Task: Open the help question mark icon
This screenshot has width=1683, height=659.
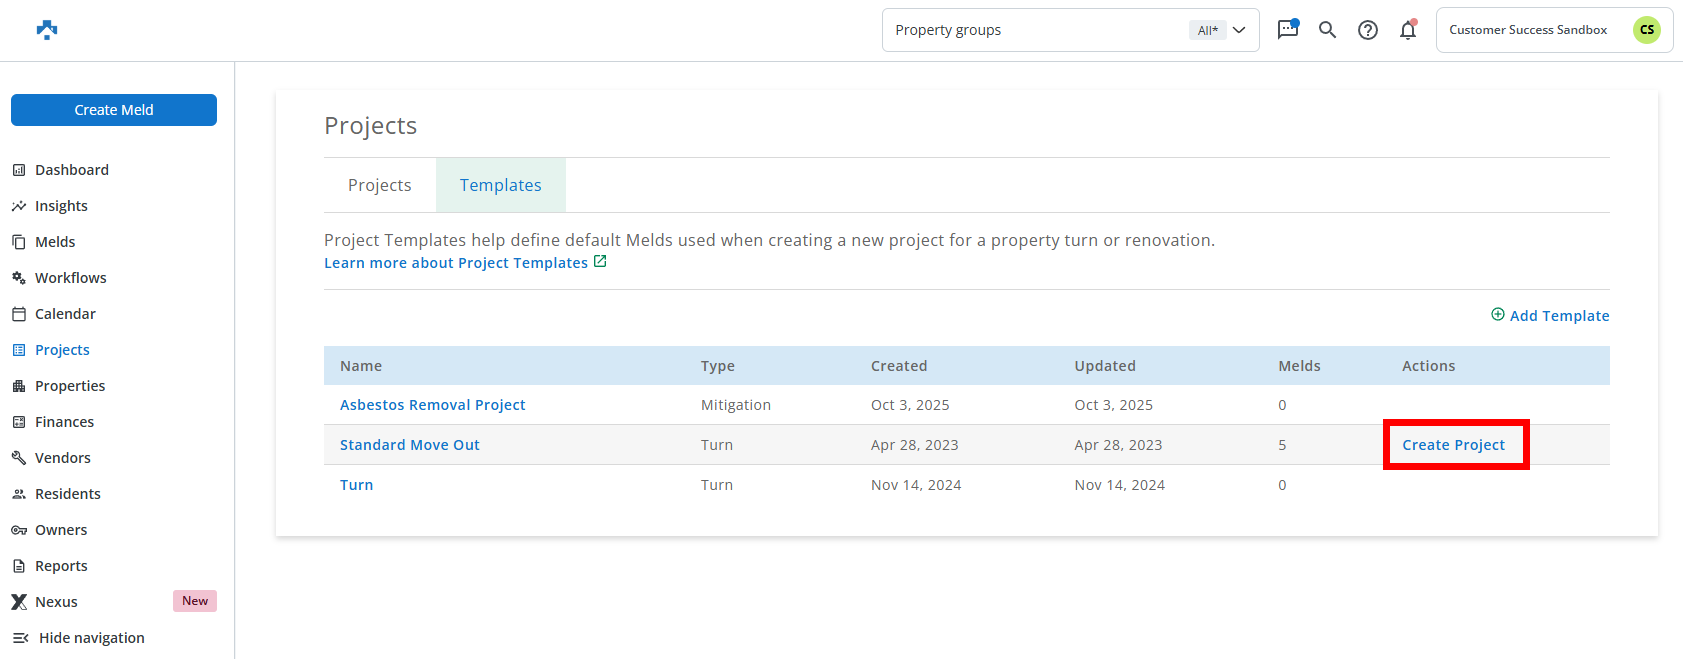Action: point(1367,30)
